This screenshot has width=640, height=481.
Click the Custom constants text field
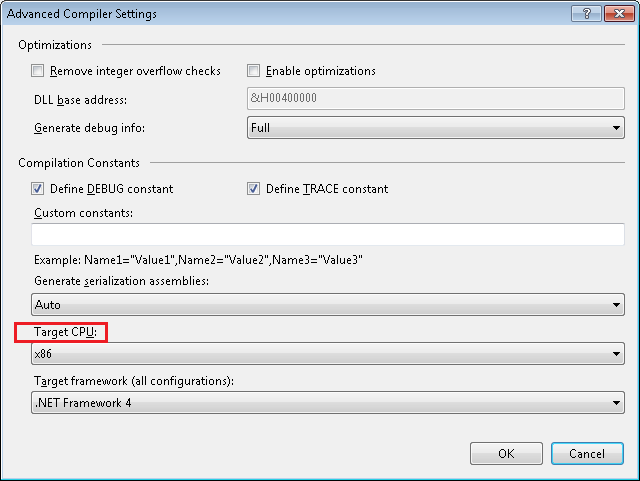[328, 235]
